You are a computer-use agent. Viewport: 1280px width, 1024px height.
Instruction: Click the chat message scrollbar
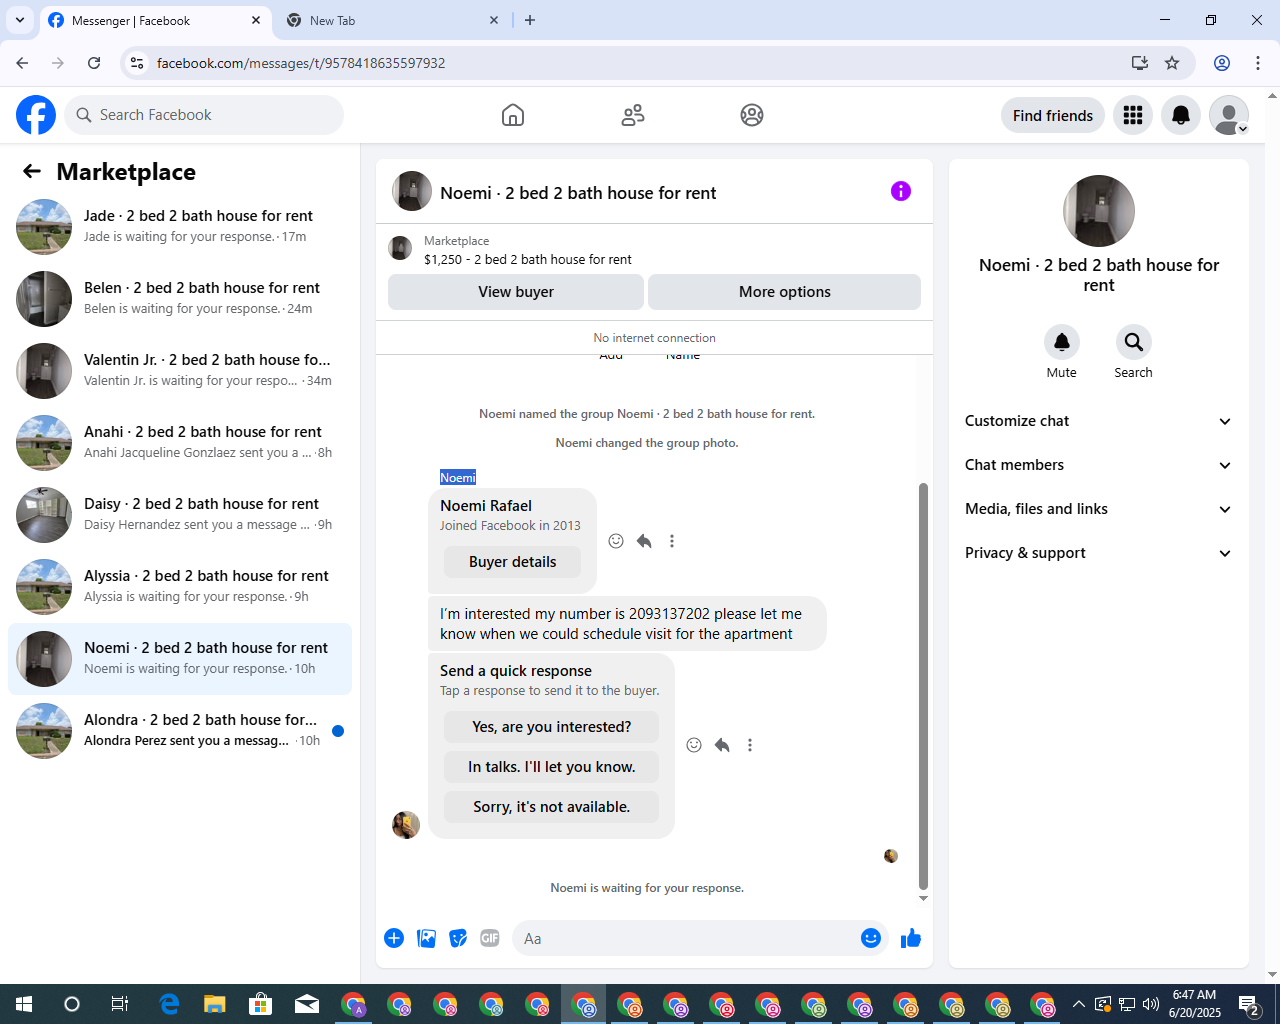pyautogui.click(x=923, y=686)
